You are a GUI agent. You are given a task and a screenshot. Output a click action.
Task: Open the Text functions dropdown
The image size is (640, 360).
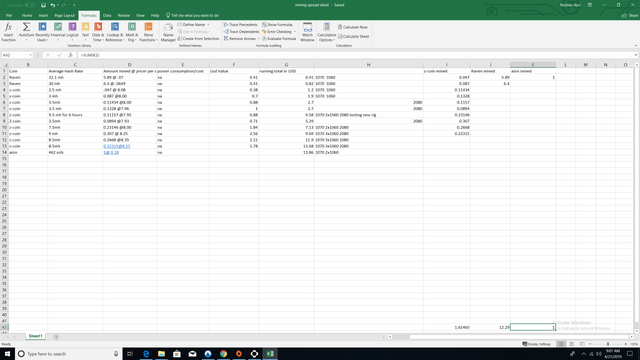(85, 32)
